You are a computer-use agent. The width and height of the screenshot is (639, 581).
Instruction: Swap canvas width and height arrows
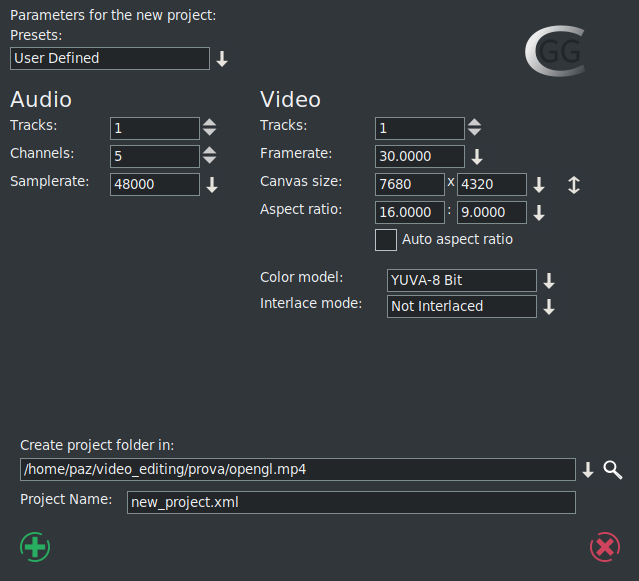pyautogui.click(x=573, y=185)
